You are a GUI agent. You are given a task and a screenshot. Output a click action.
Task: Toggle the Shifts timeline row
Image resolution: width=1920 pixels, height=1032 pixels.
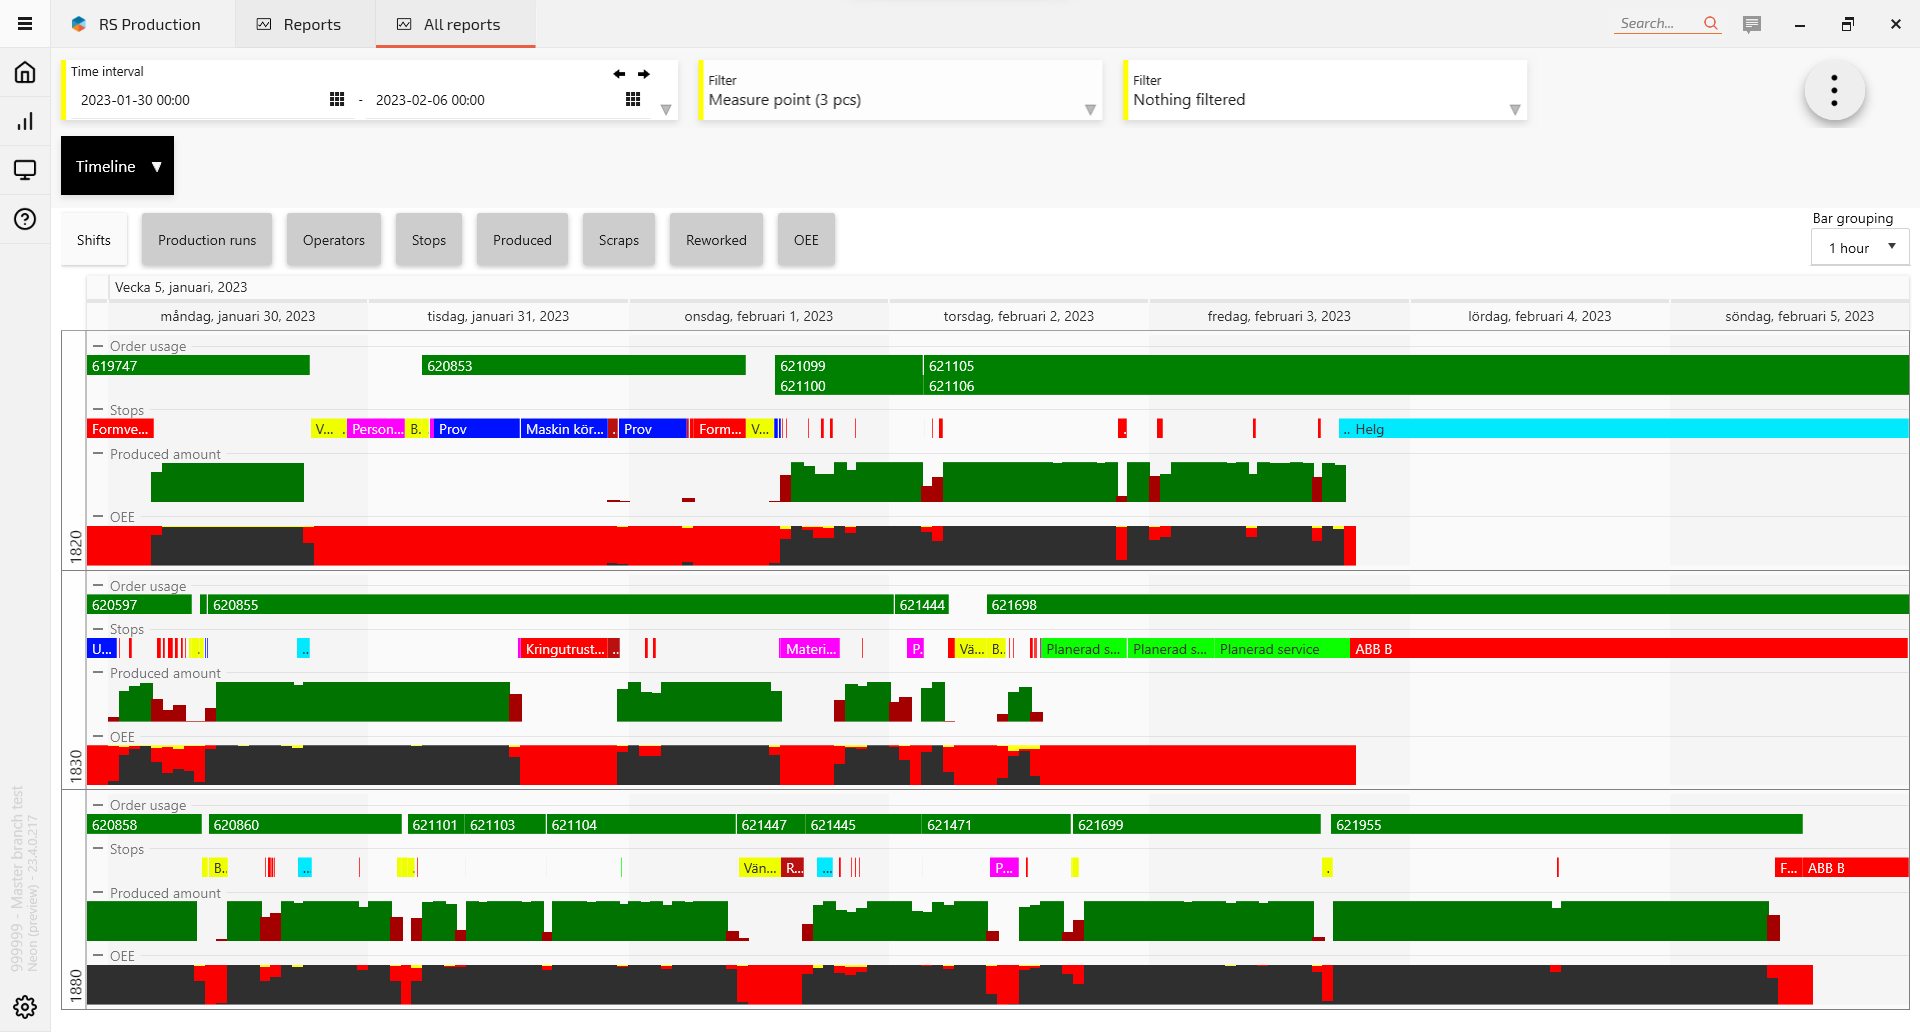click(94, 240)
